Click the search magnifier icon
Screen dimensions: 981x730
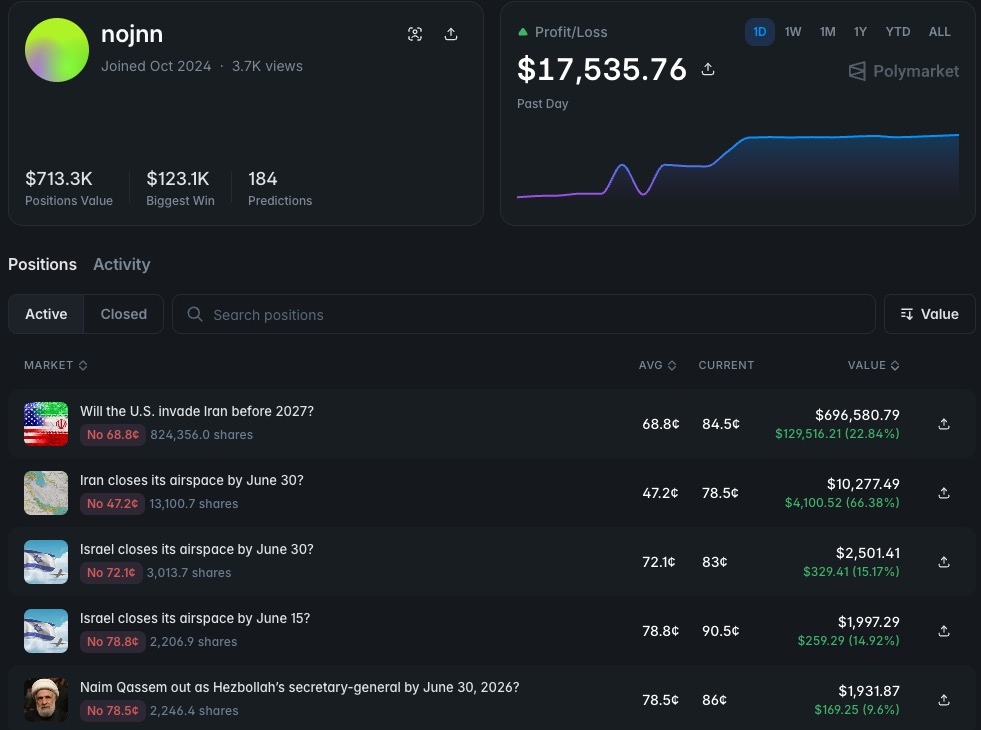pyautogui.click(x=195, y=314)
